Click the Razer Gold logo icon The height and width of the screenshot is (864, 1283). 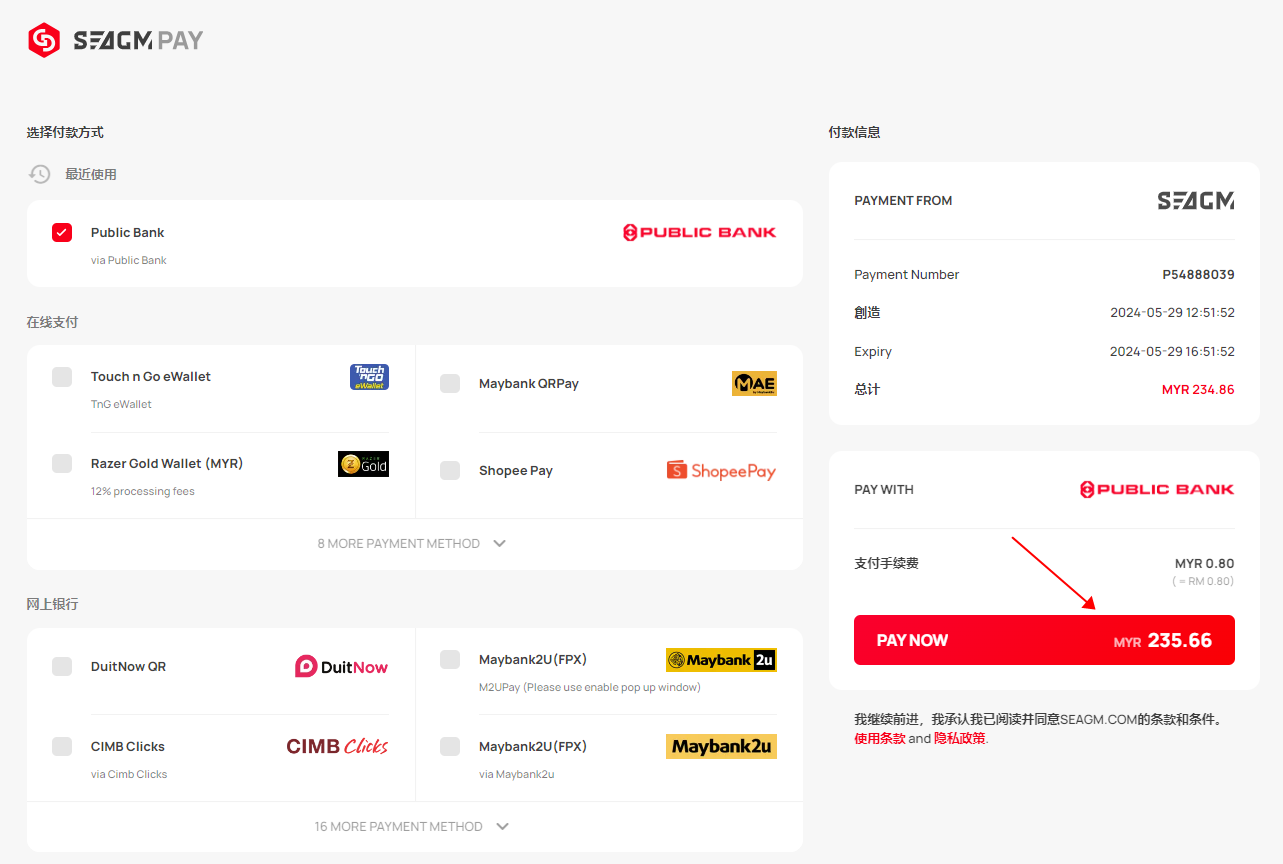click(363, 464)
